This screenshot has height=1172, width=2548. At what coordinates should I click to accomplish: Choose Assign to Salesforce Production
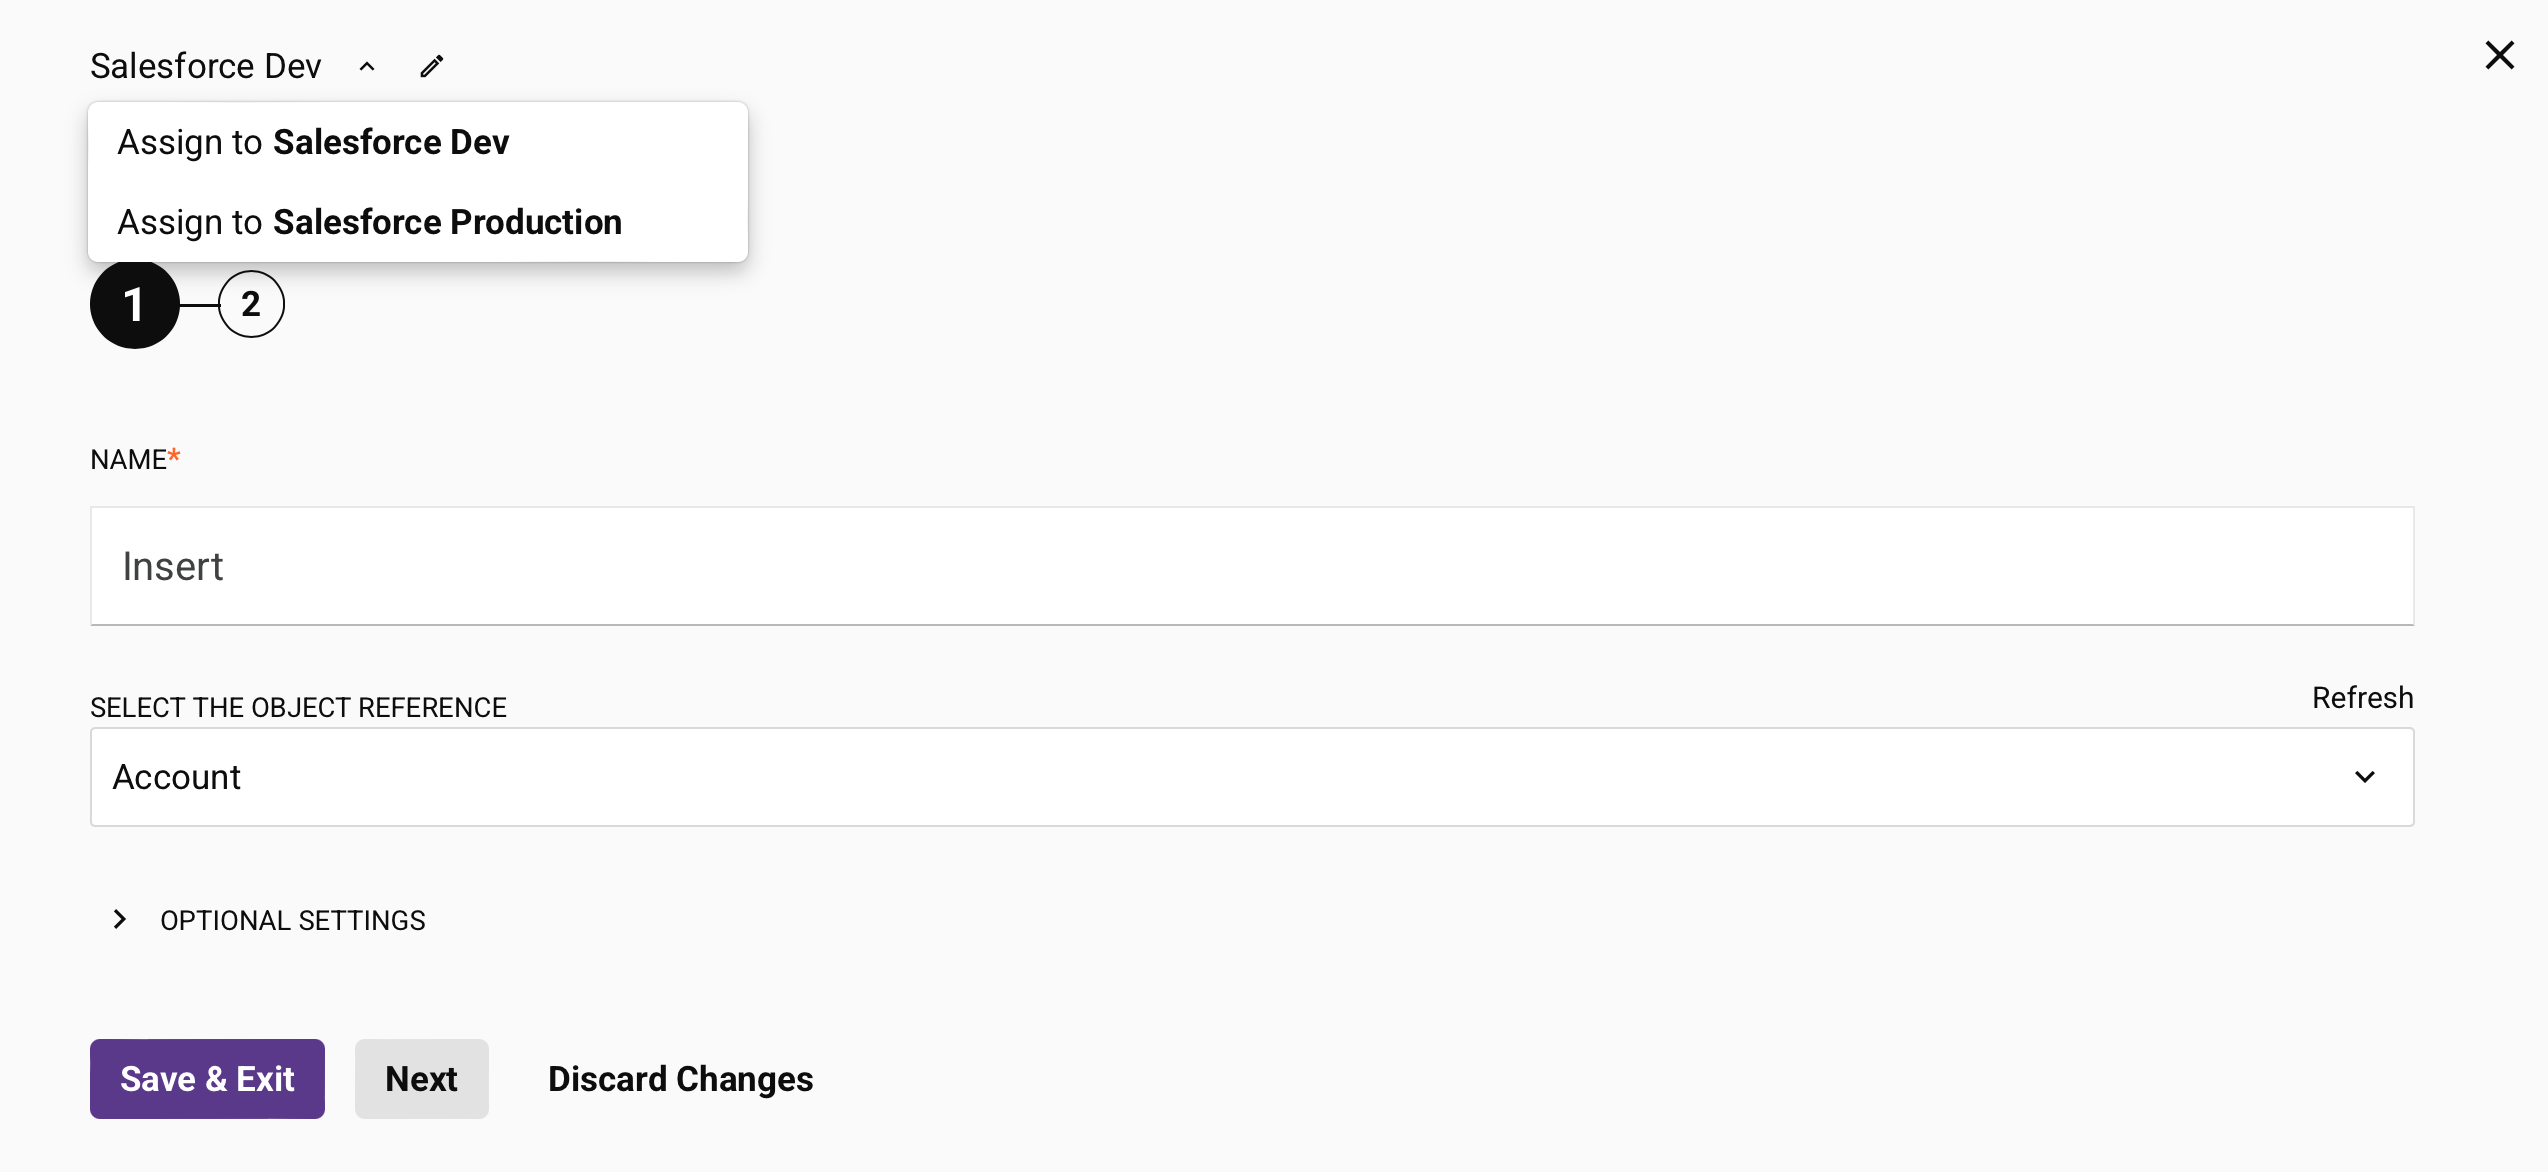click(369, 222)
